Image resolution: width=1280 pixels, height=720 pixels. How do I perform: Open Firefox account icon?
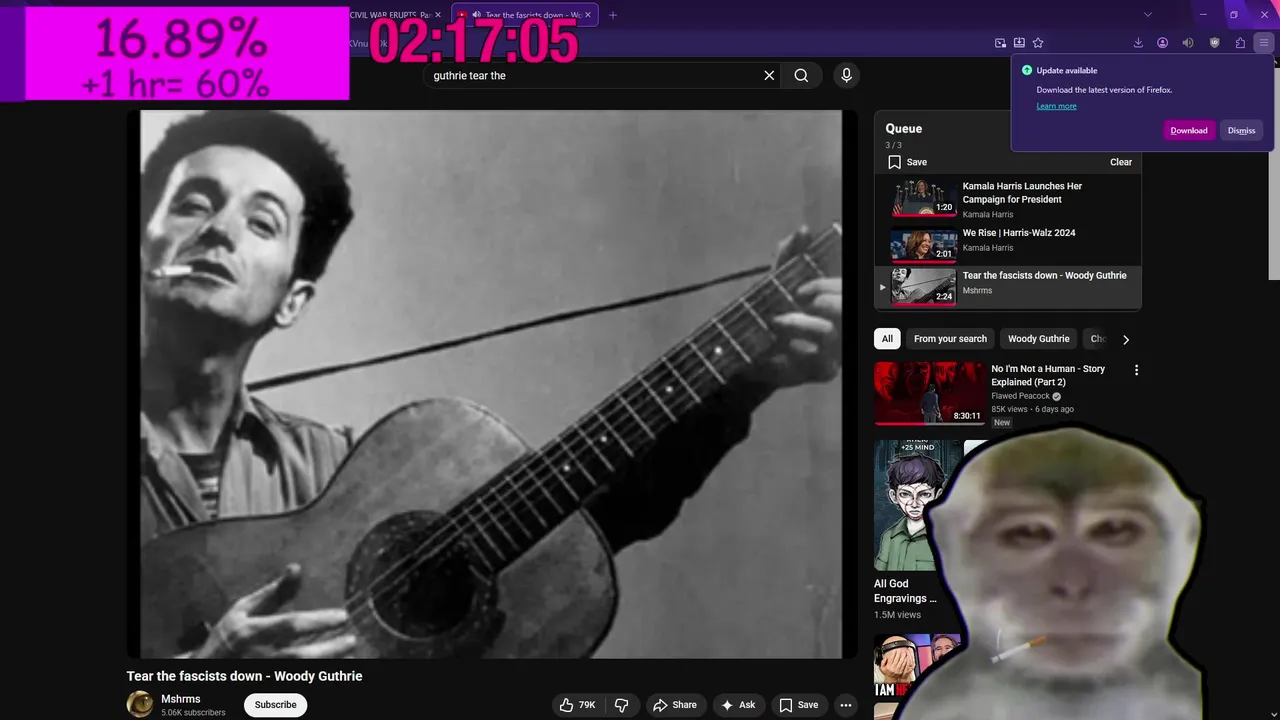tap(1163, 43)
